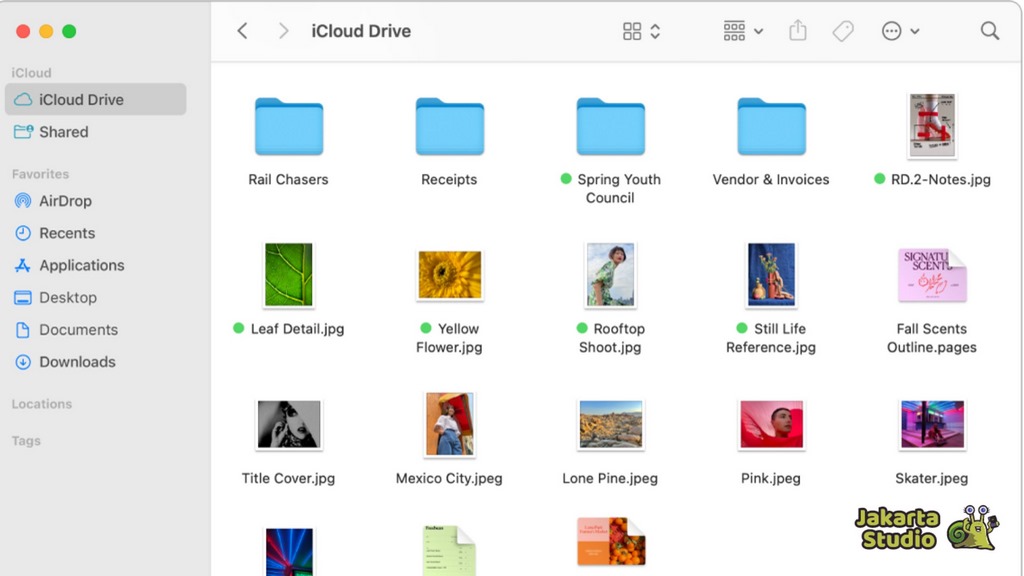Click the "Lone Pine.jpeg" file name
The image size is (1024, 576).
pyautogui.click(x=610, y=478)
